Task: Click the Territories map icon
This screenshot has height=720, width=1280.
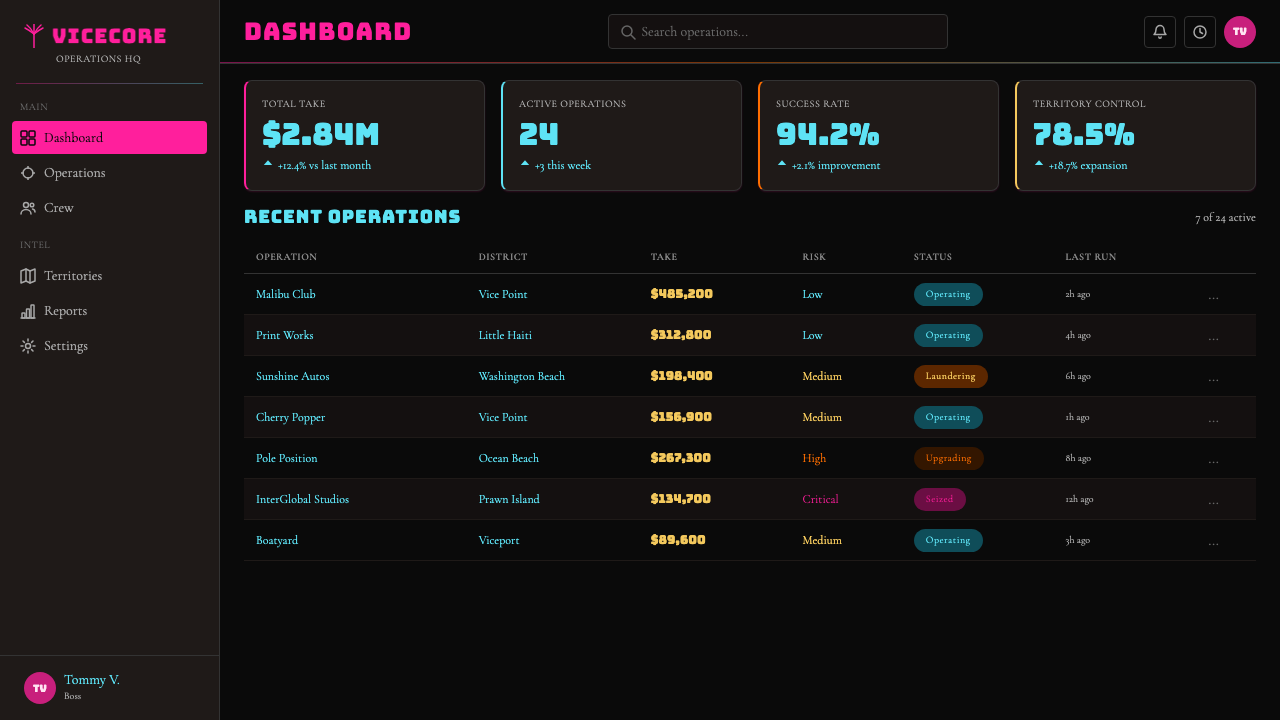Action: click(x=28, y=276)
